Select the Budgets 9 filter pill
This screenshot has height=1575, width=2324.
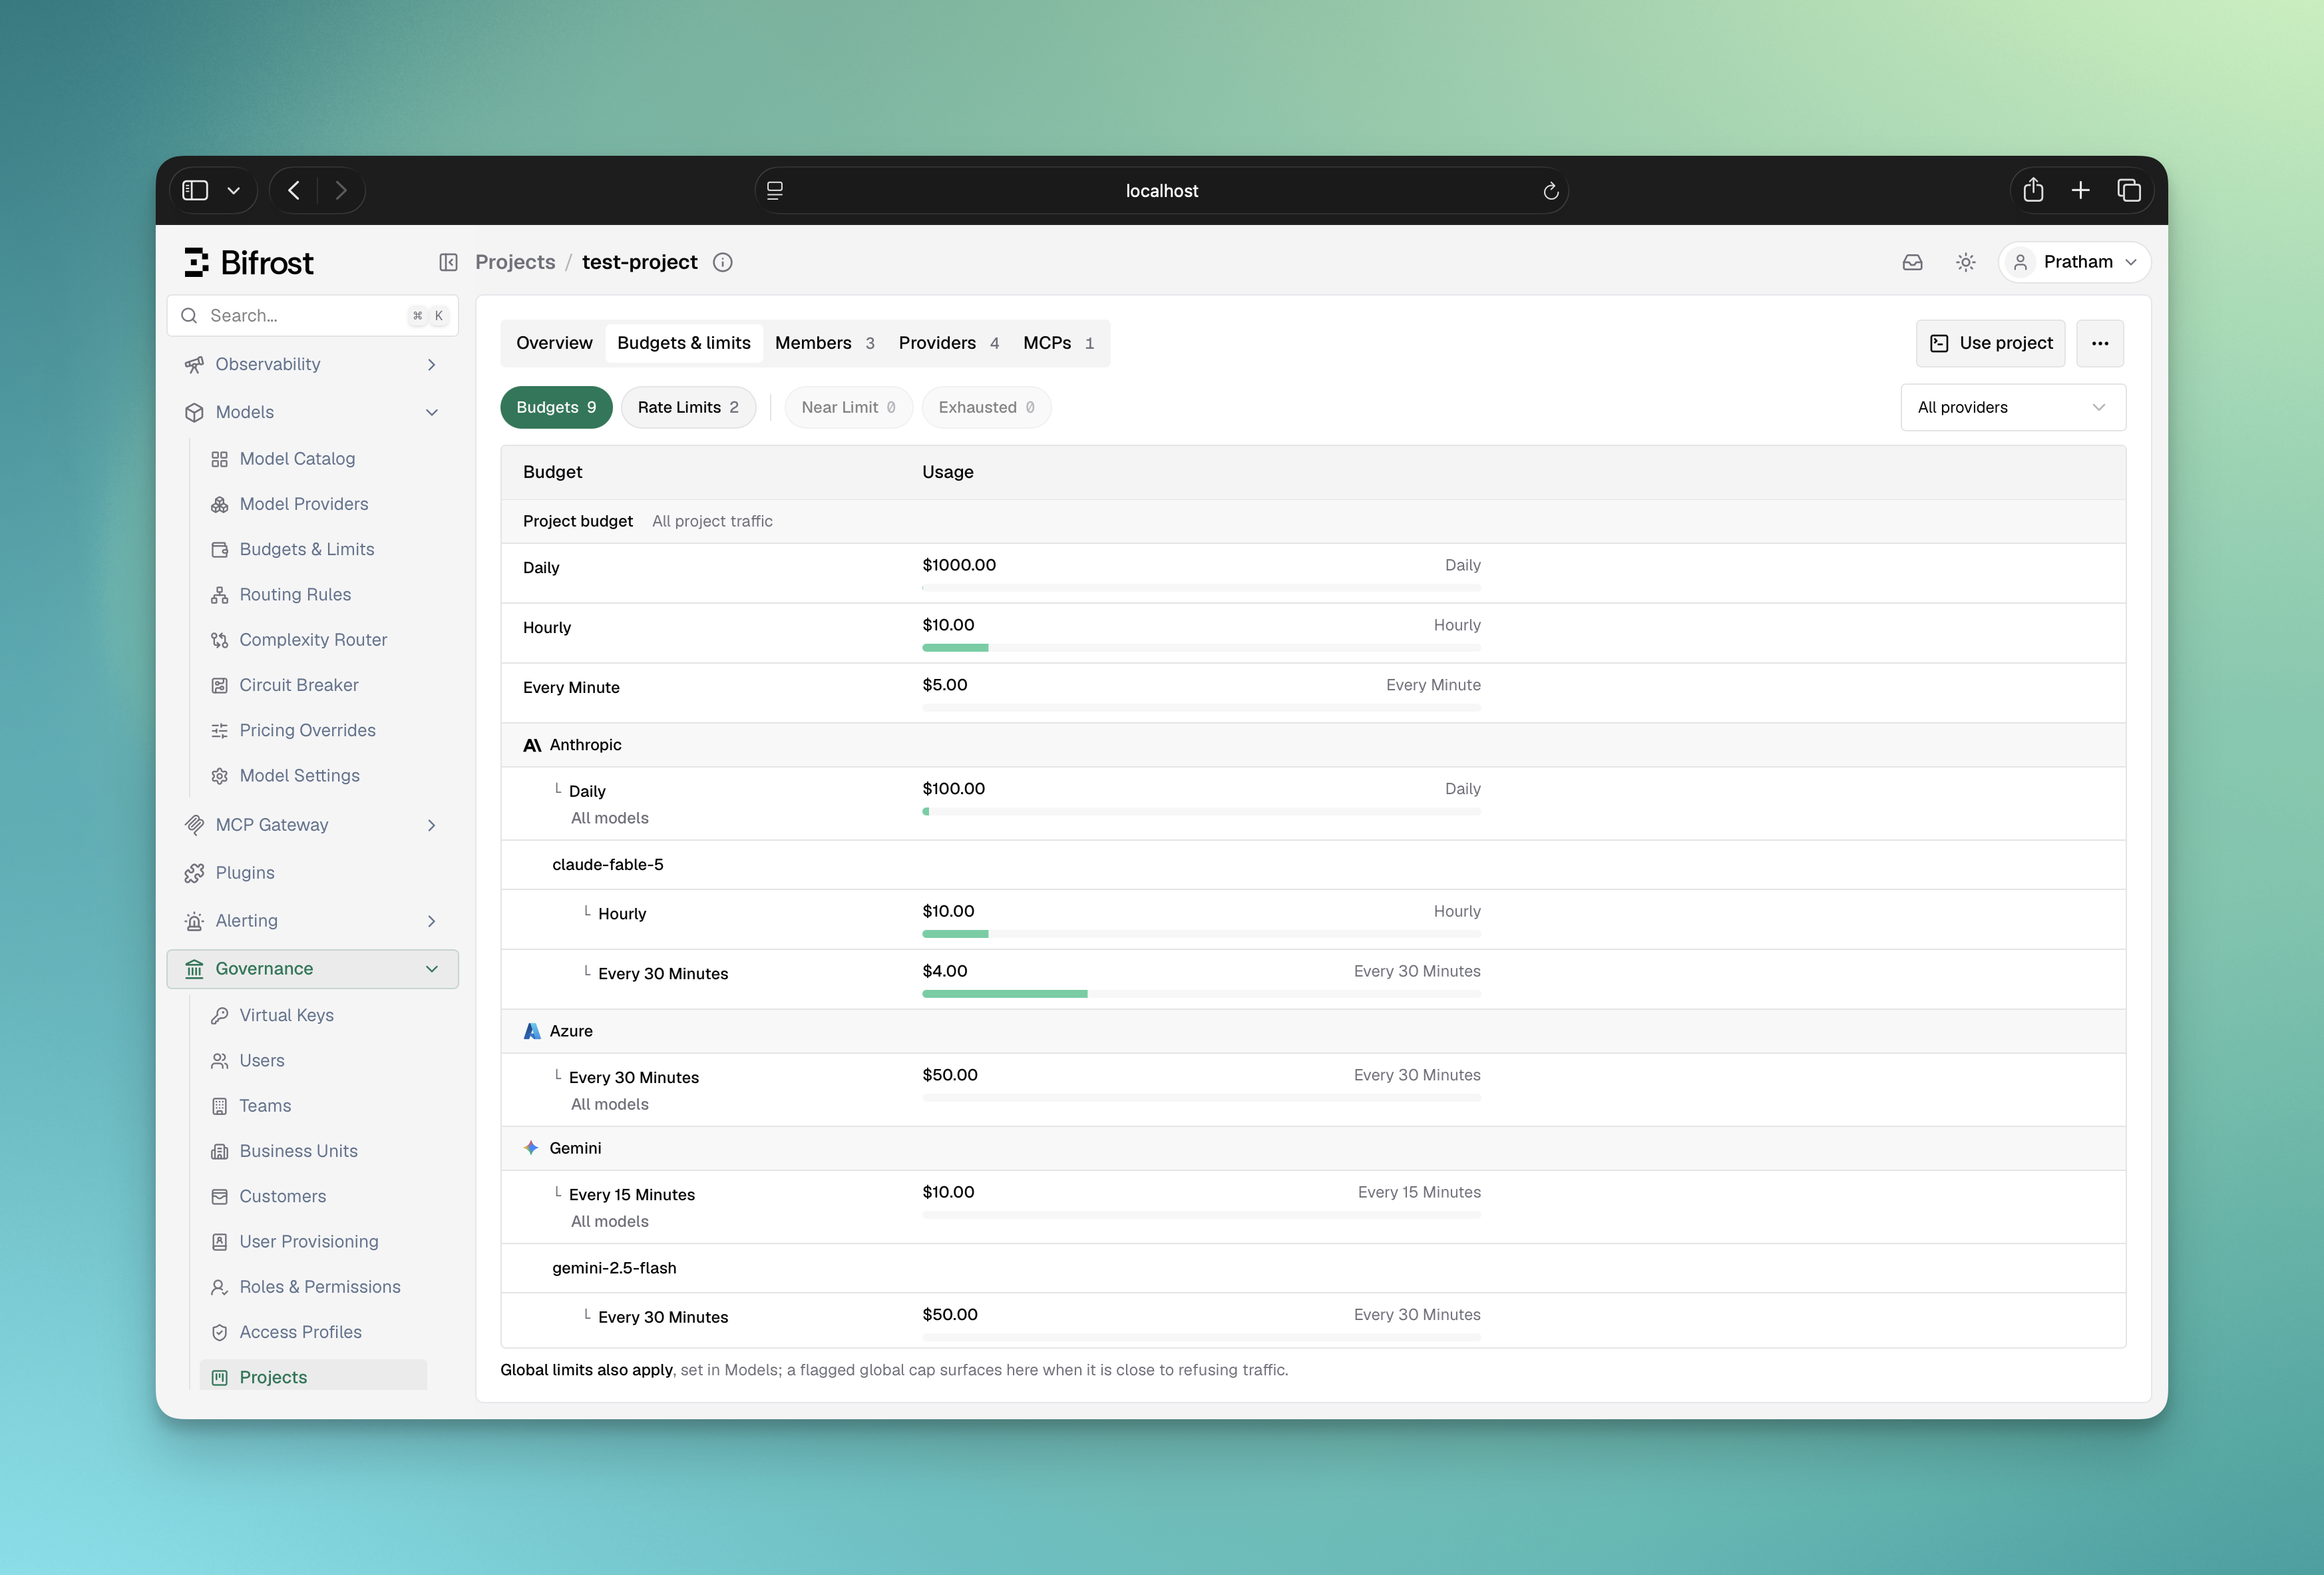[x=556, y=407]
